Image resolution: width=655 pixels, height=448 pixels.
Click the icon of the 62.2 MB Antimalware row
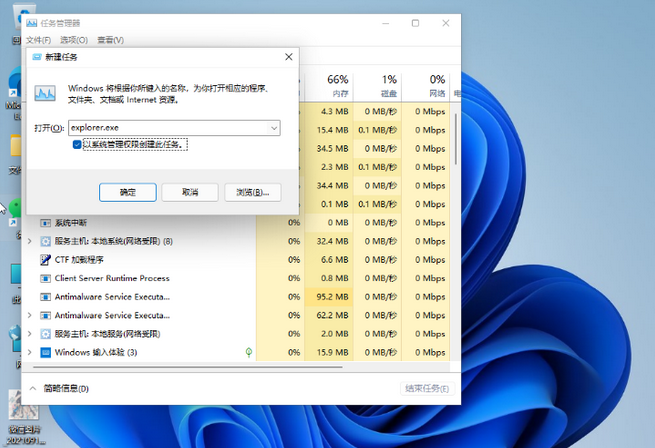pos(45,315)
